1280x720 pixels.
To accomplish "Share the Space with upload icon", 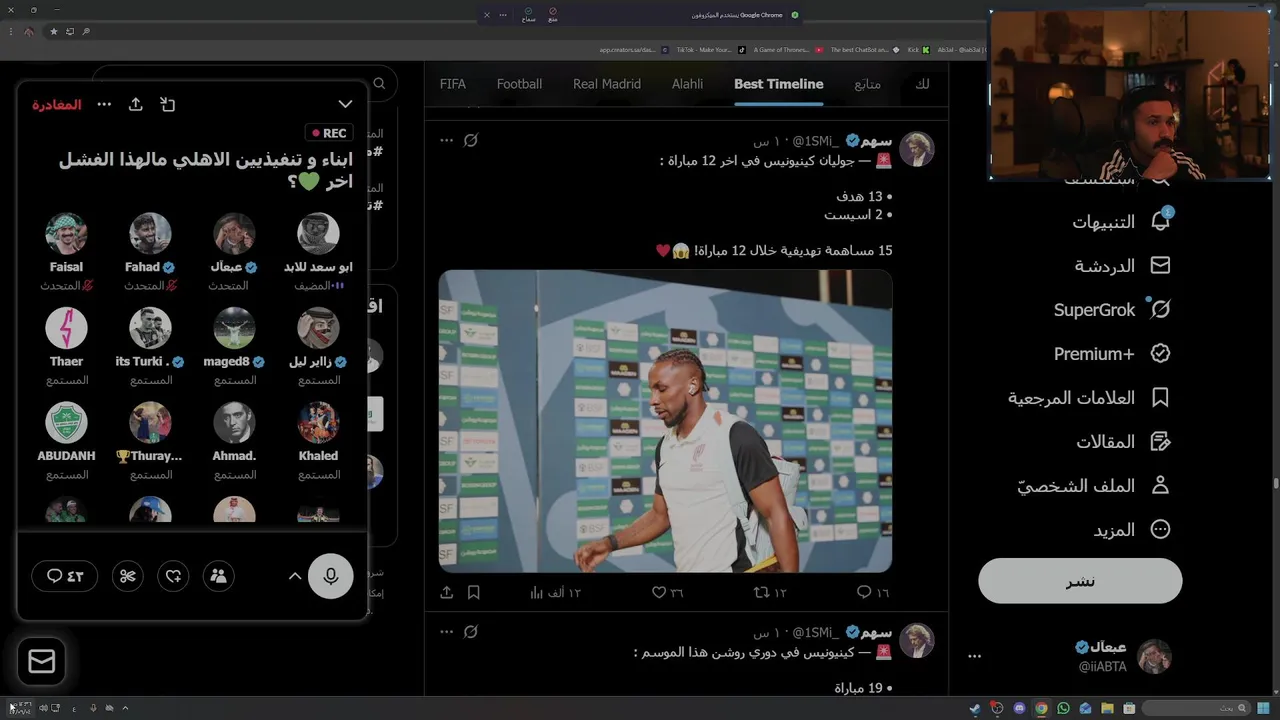I will point(136,104).
